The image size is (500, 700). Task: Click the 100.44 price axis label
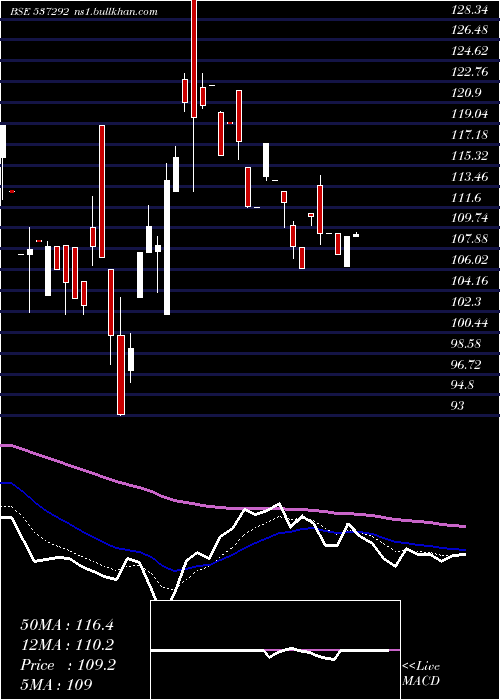(469, 323)
